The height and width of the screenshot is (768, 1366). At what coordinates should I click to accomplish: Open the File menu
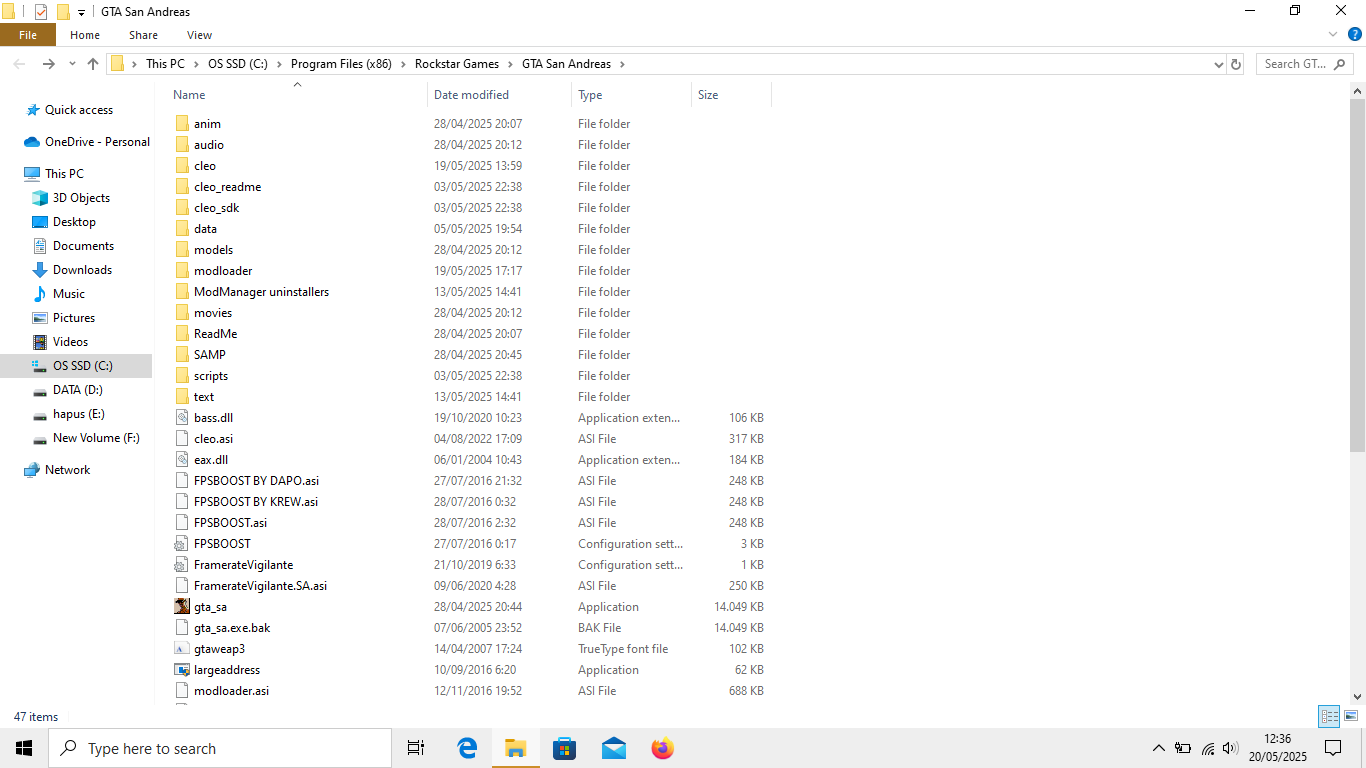(x=28, y=35)
